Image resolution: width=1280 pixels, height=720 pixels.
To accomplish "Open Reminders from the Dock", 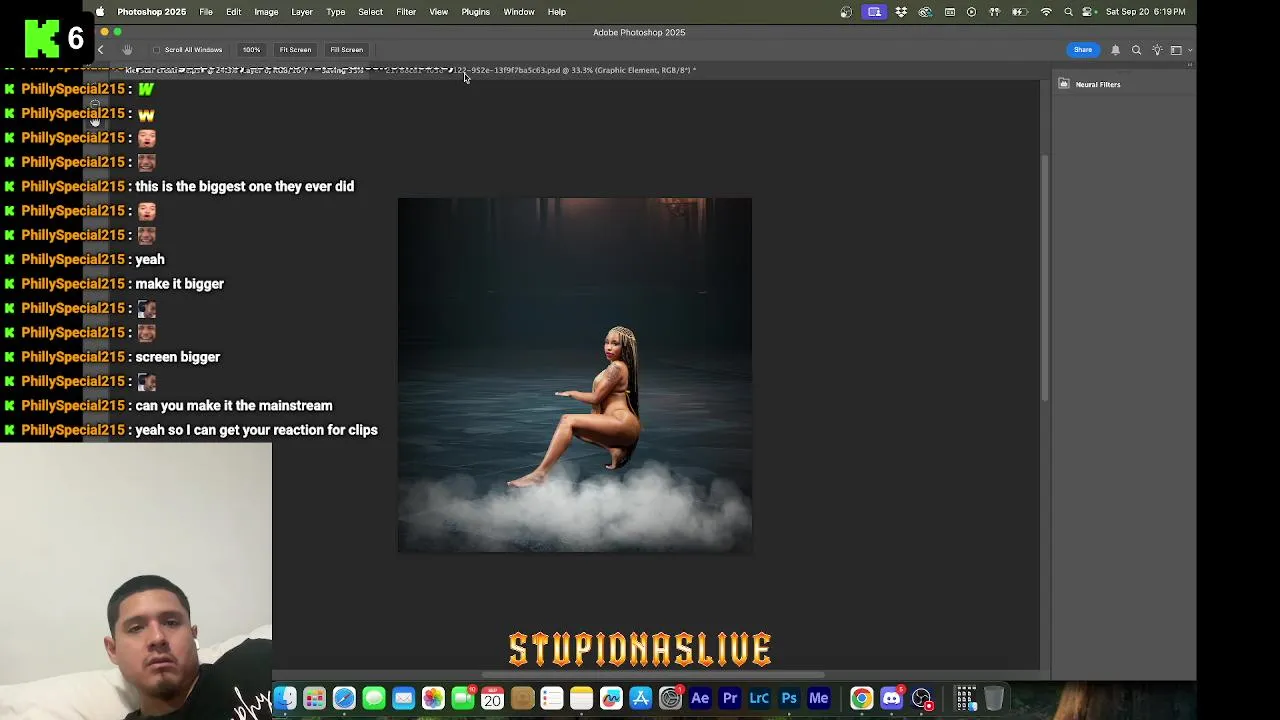I will tap(552, 698).
